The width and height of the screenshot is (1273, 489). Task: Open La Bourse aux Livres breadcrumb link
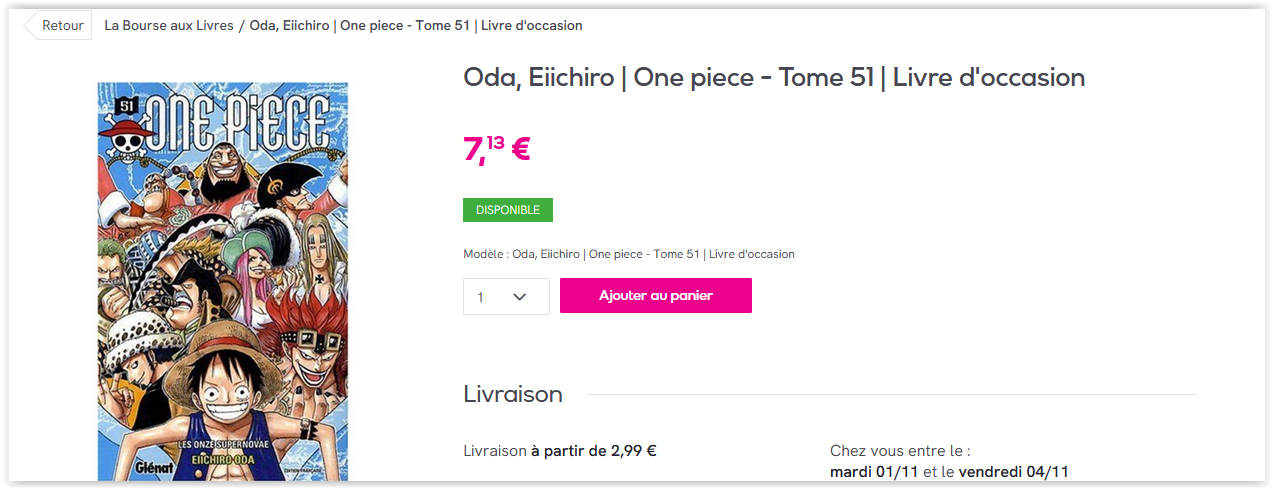coord(169,25)
